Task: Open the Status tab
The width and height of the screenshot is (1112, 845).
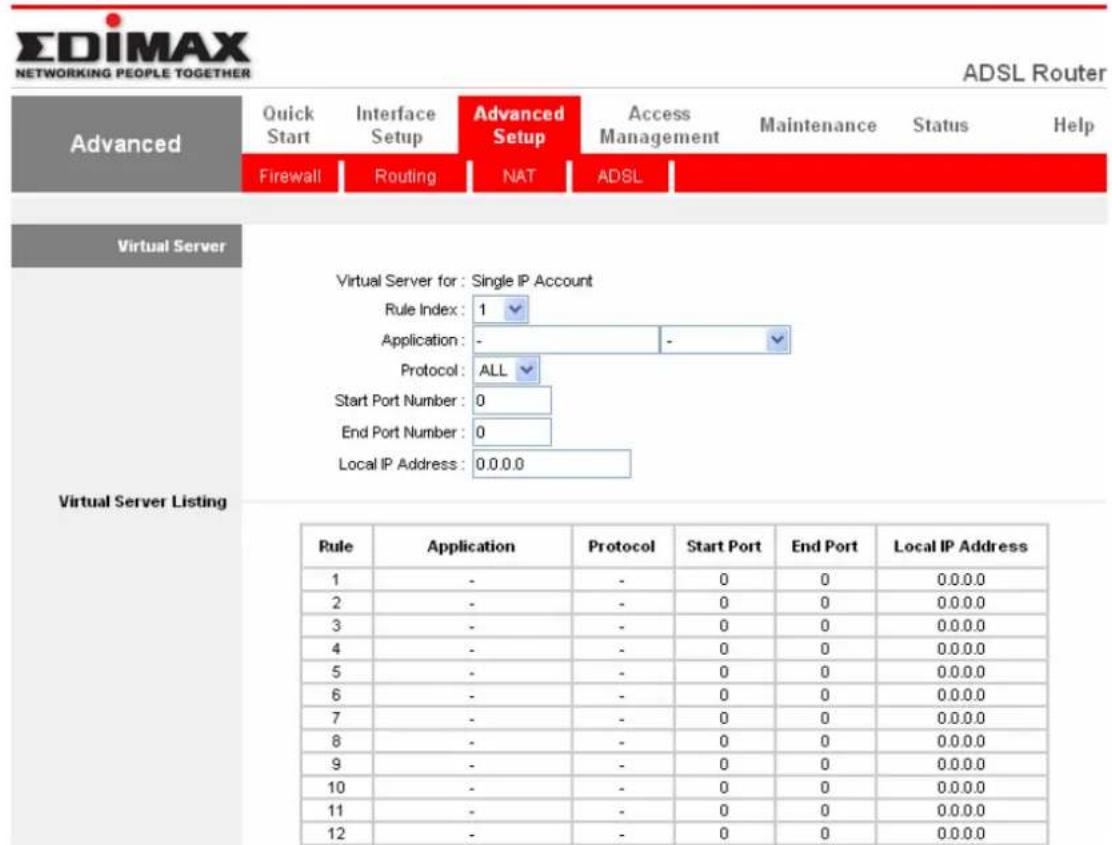Action: 940,125
